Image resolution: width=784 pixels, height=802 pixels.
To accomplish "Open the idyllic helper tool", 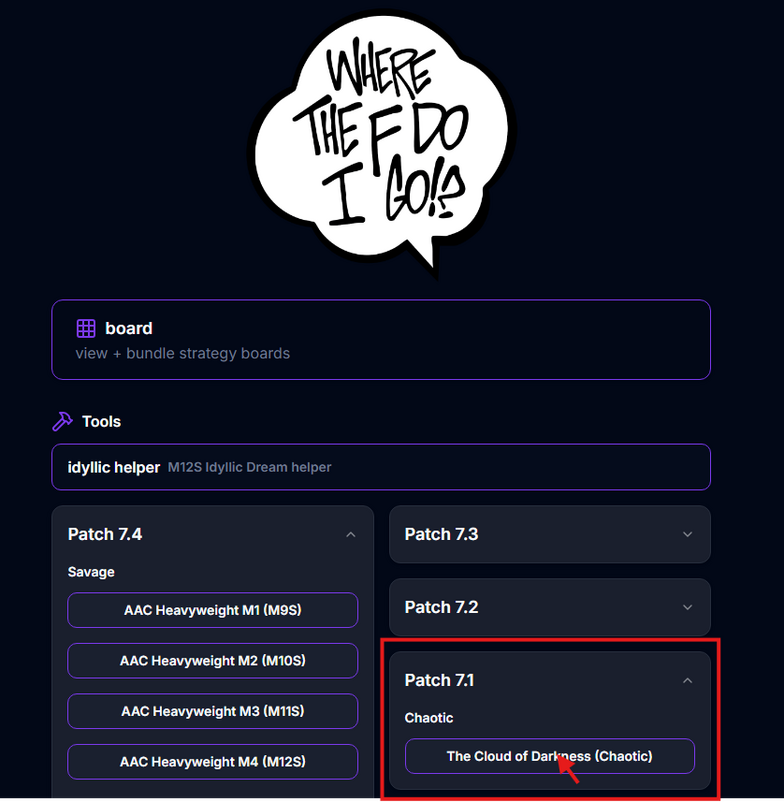I will click(x=381, y=467).
